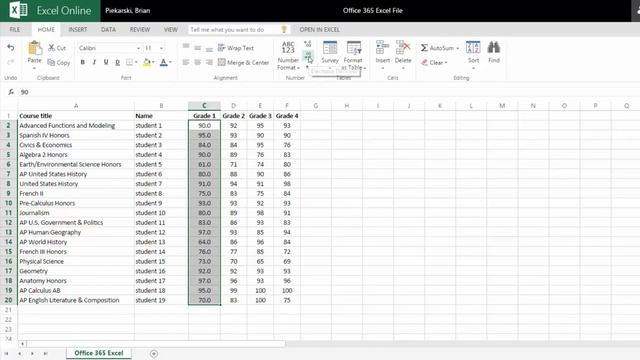
Task: Open the Number Format menu
Action: coord(288,55)
